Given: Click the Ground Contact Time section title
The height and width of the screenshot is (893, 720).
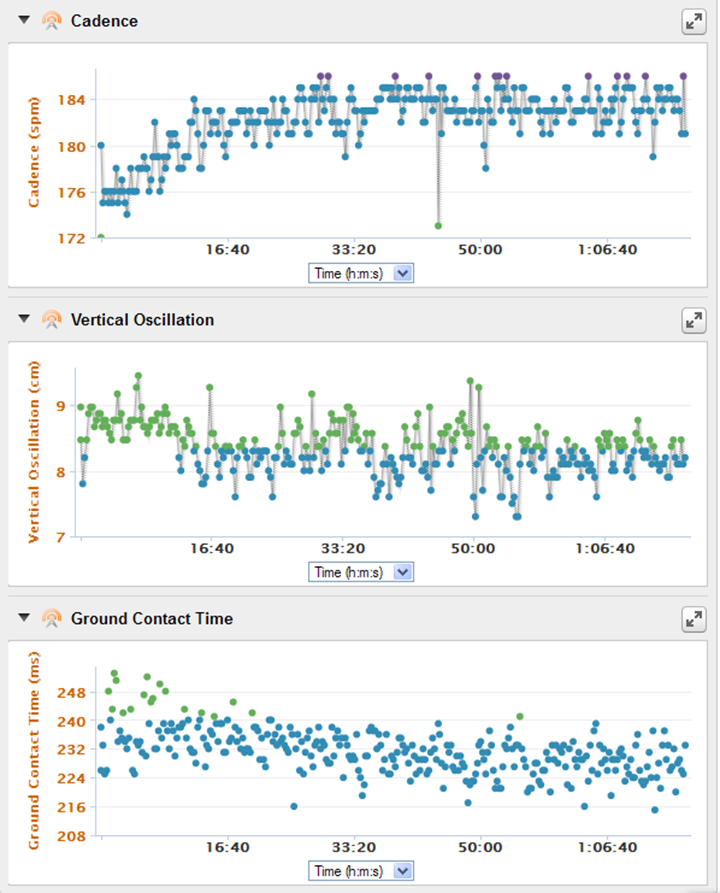Looking at the screenshot, I should pos(152,618).
